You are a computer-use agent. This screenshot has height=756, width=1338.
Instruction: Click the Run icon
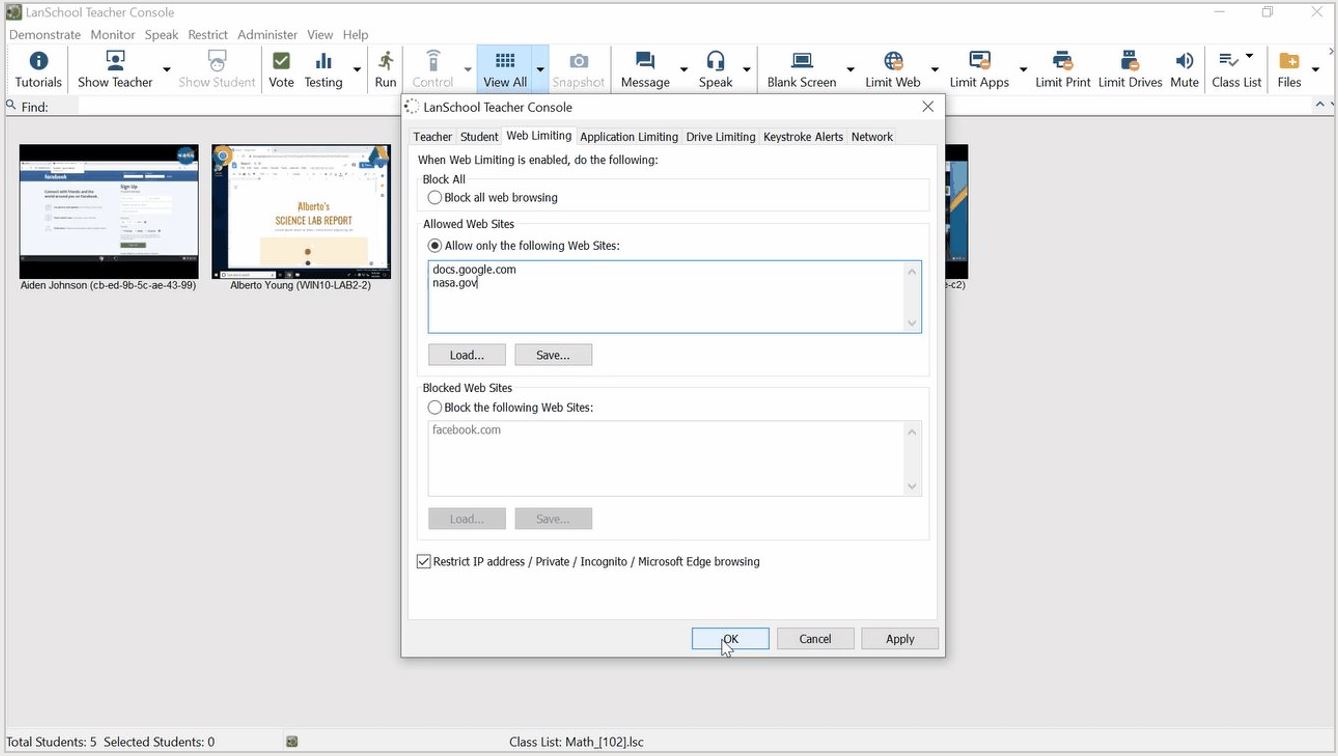pos(385,70)
